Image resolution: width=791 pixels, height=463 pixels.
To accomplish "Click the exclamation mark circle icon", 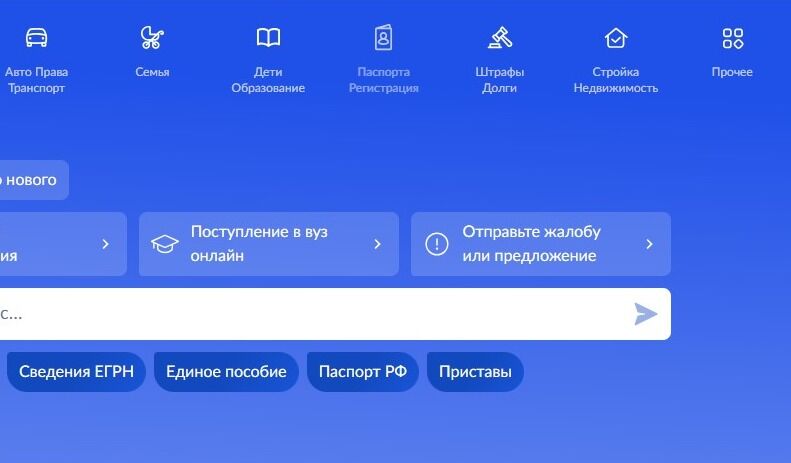I will 437,244.
